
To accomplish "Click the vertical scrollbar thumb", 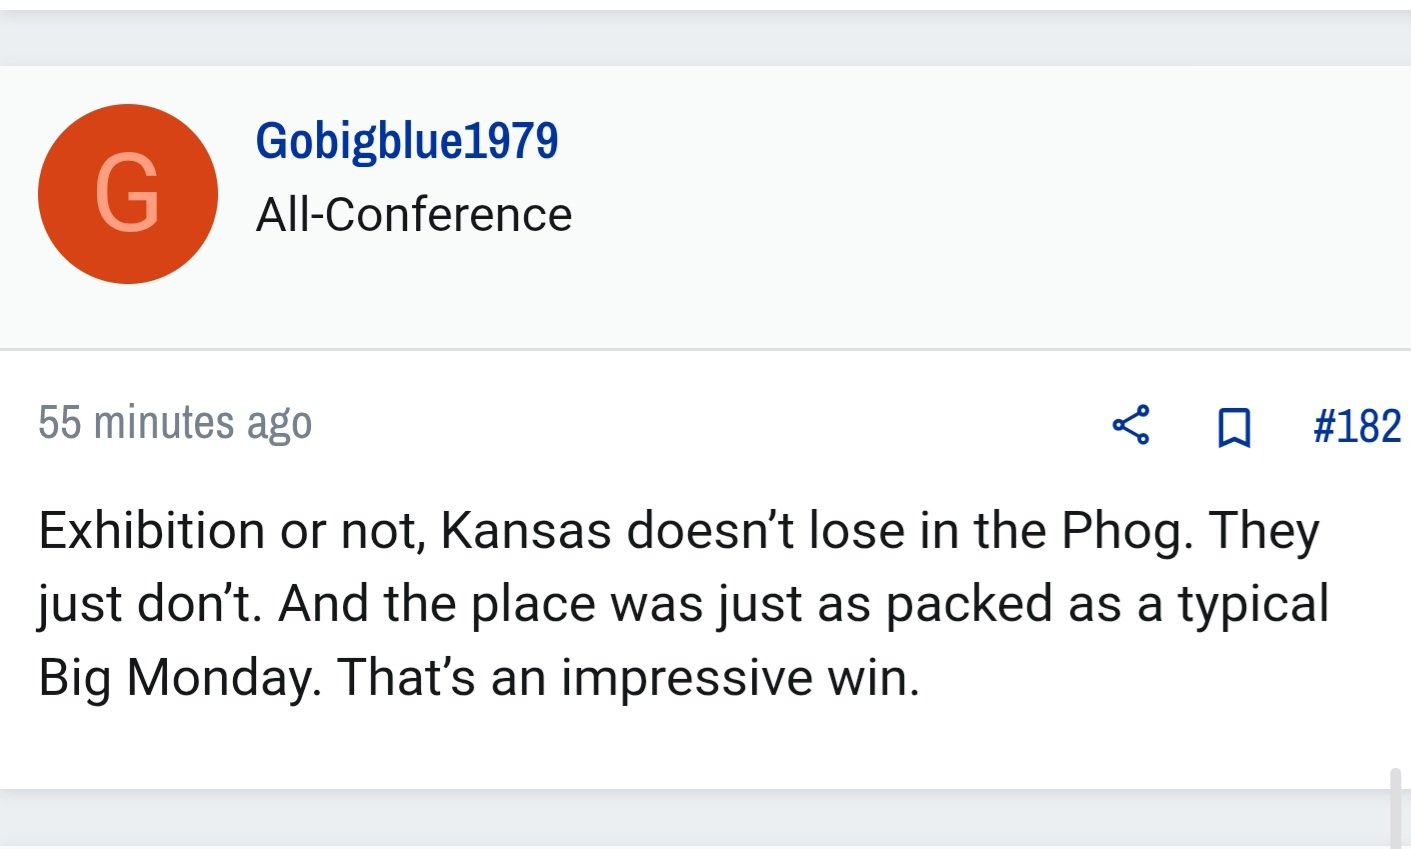I will click(1396, 808).
